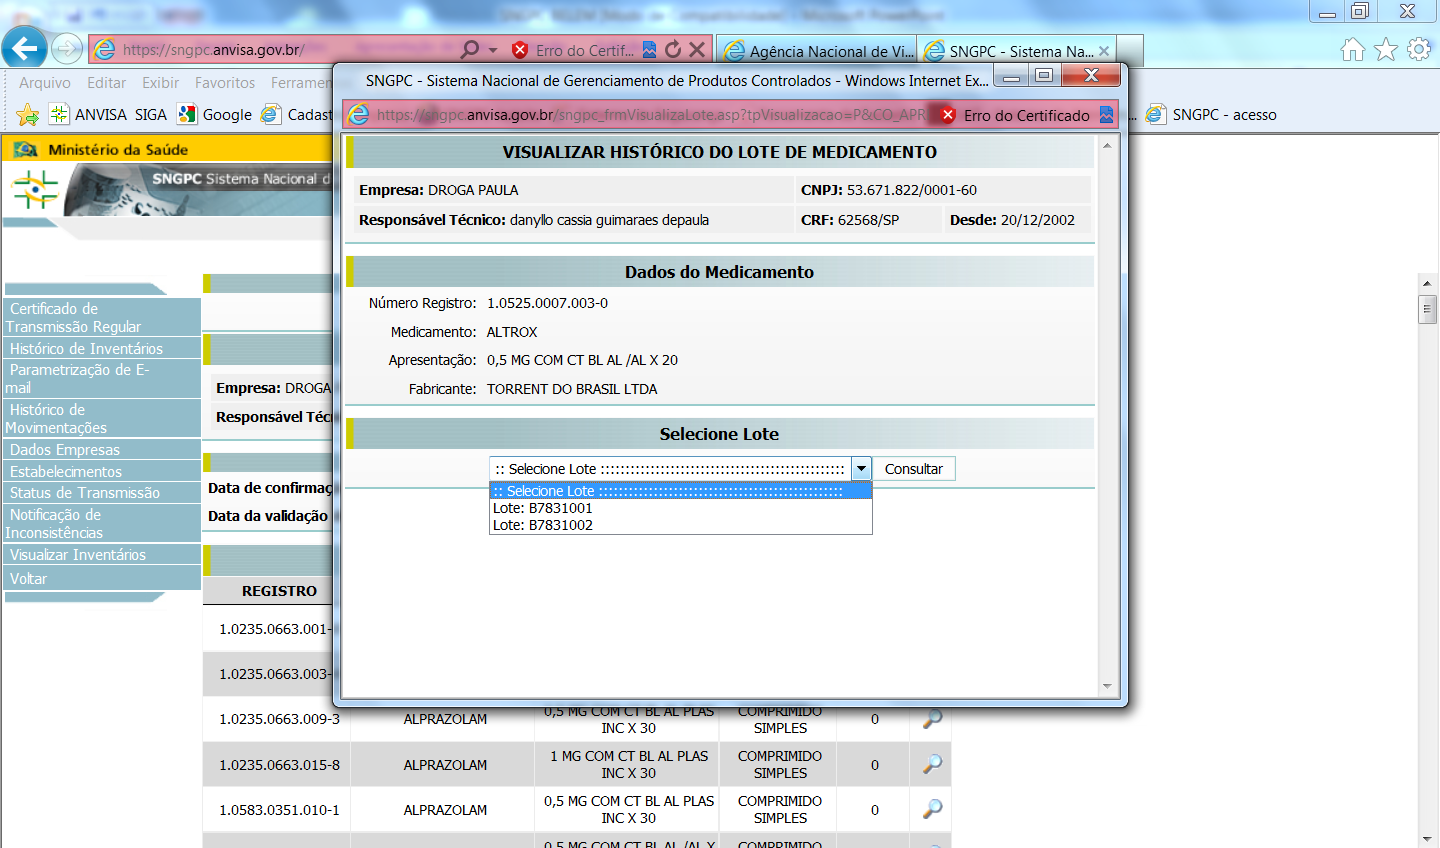Open the SNGPC - acesso bookmark
This screenshot has height=848, width=1440.
tap(1211, 115)
